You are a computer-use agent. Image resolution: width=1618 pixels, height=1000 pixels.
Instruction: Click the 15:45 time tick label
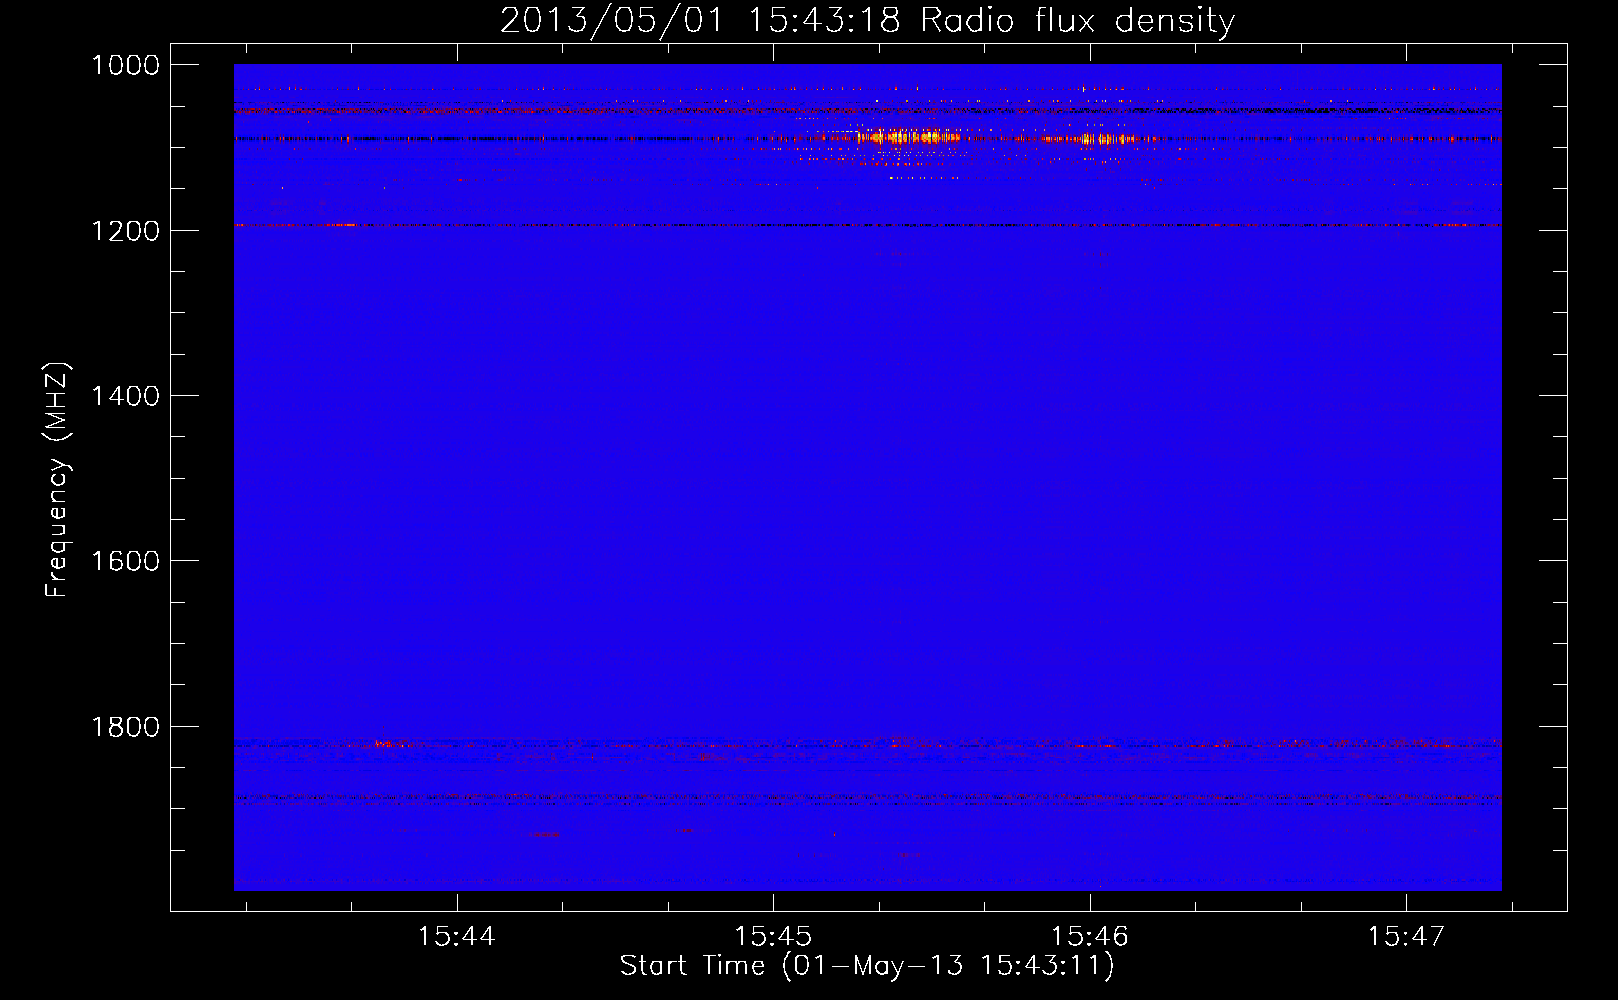(773, 937)
